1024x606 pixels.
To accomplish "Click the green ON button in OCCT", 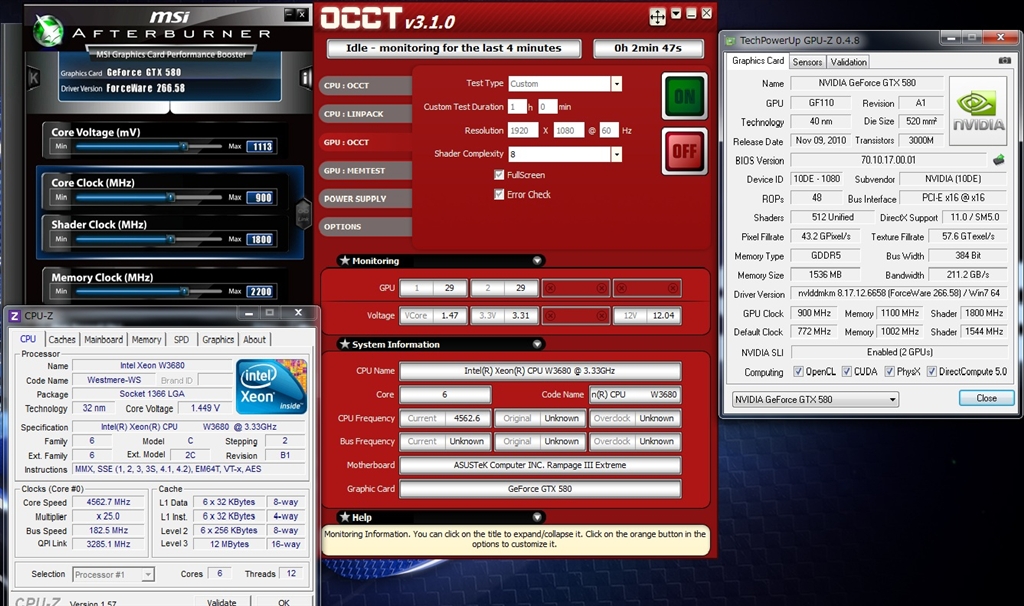I will click(x=684, y=96).
